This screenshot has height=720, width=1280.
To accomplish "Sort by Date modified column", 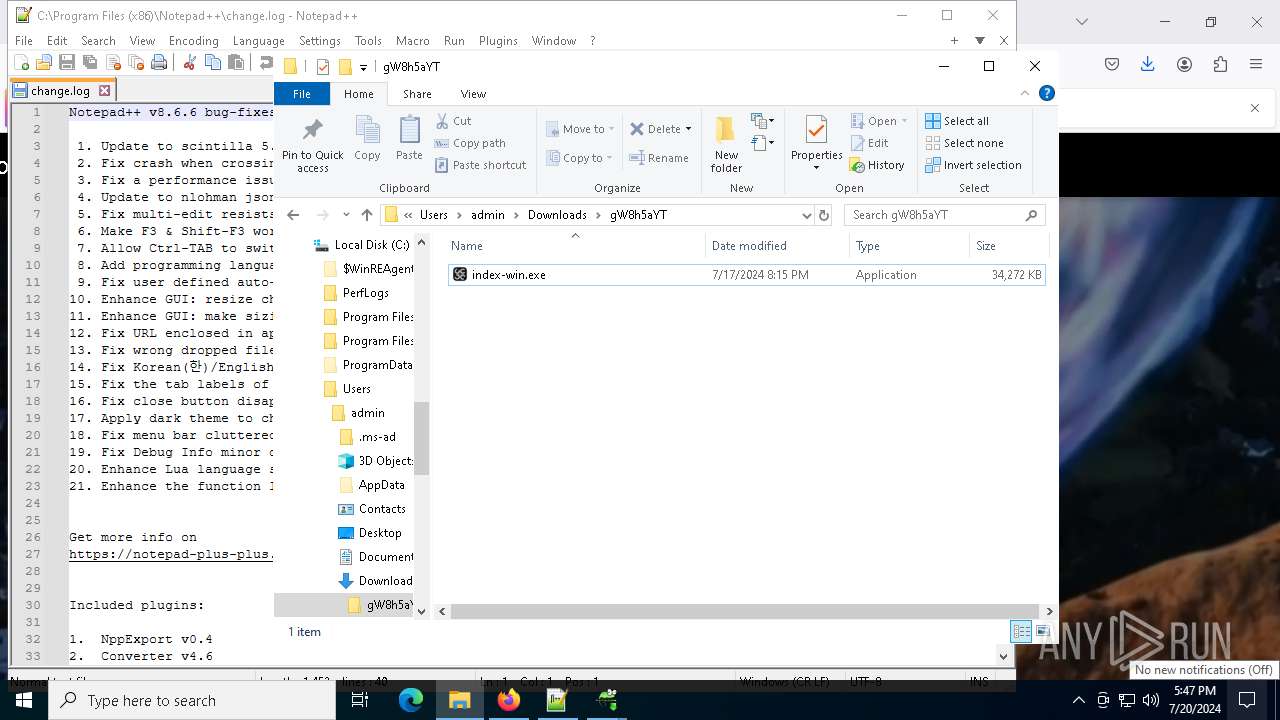I will point(776,246).
